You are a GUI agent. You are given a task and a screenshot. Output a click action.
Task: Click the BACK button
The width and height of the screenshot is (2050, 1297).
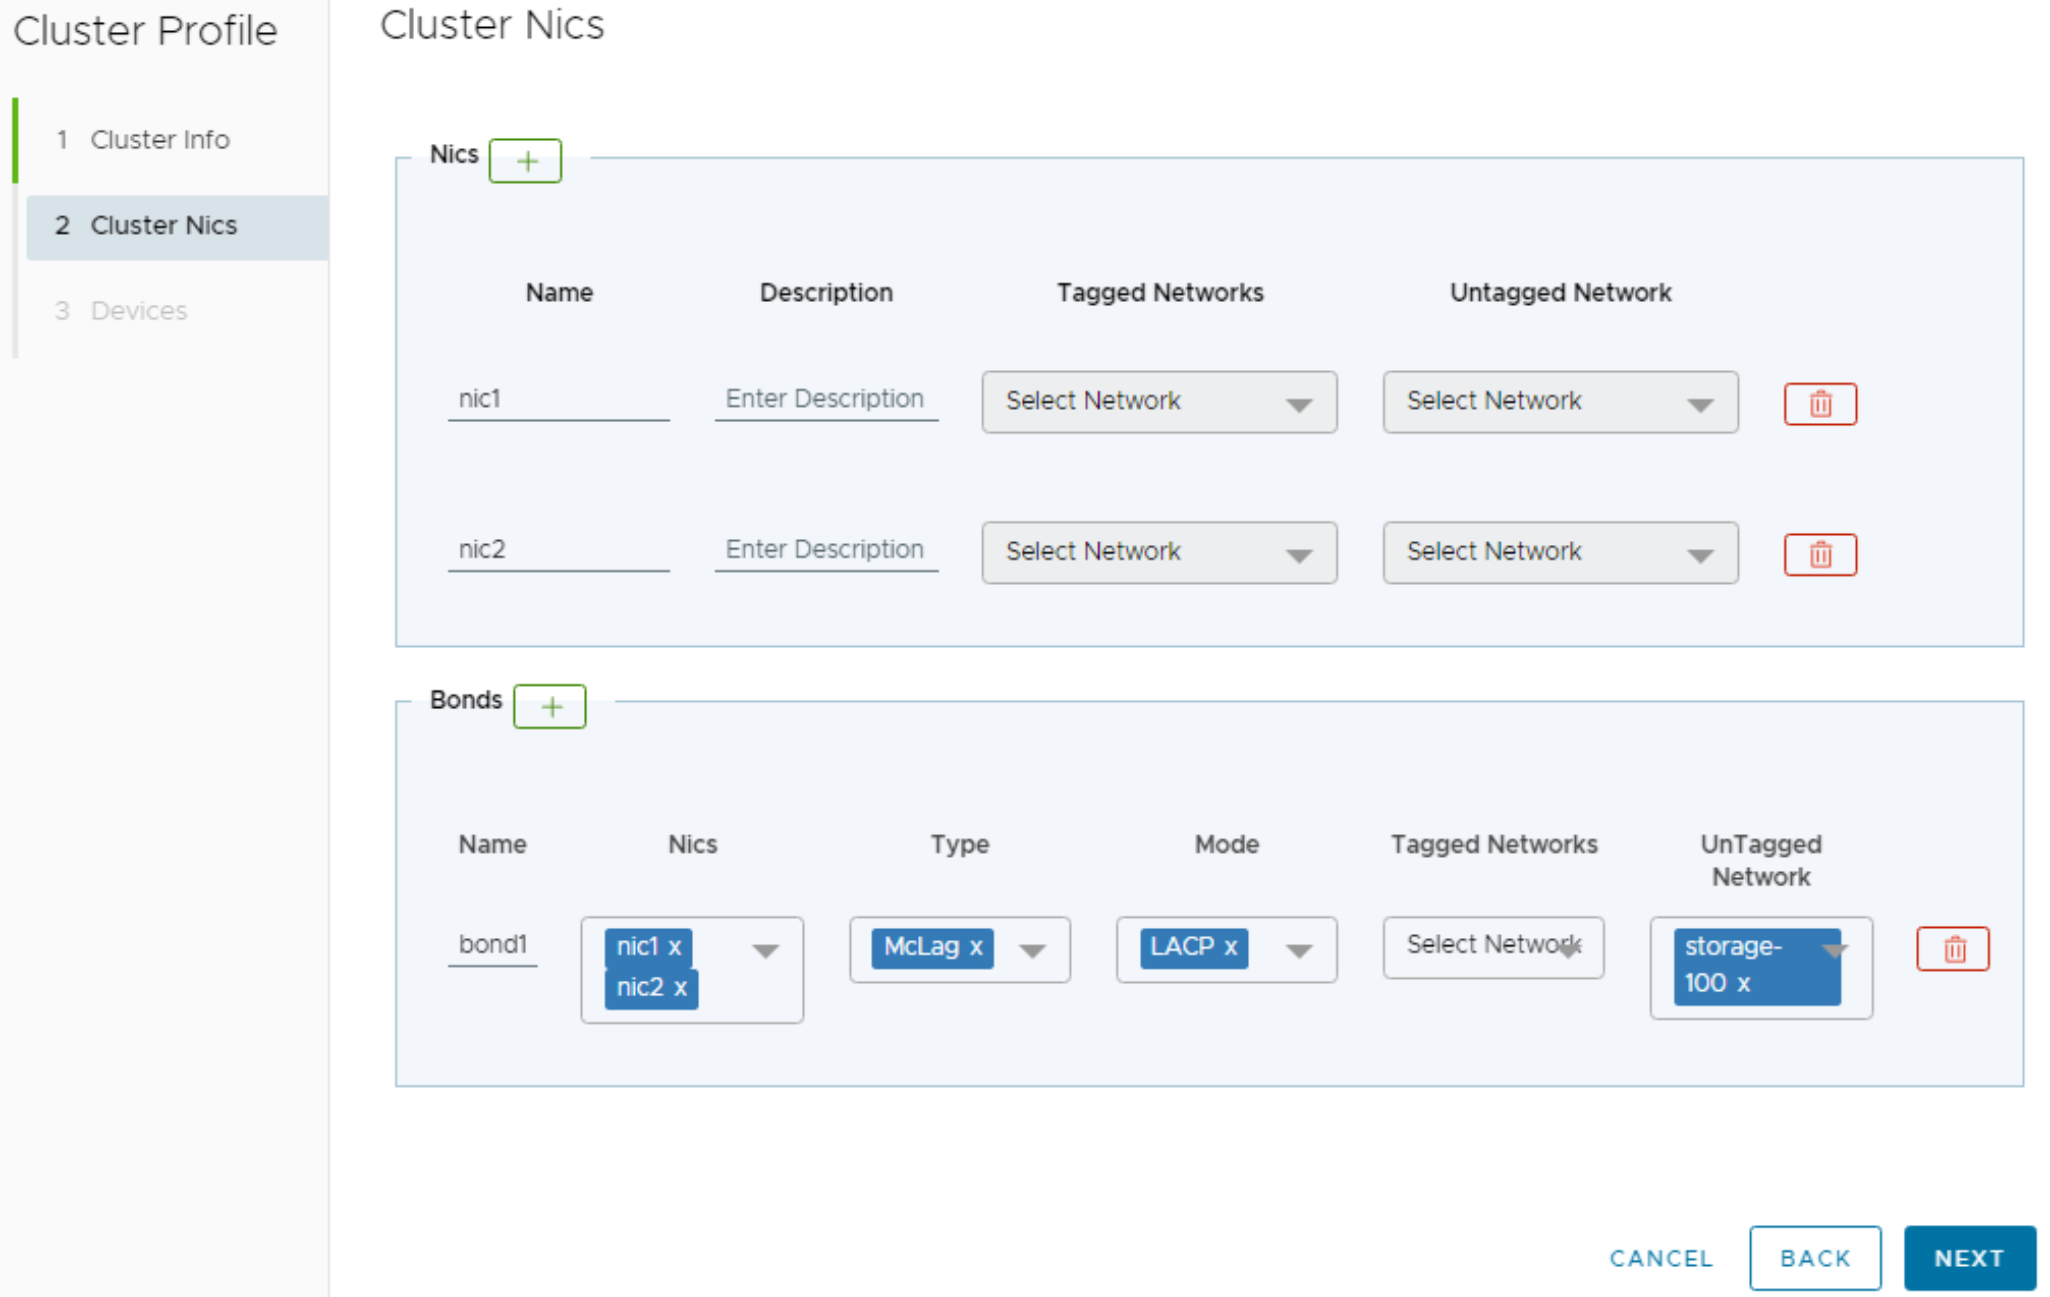(1815, 1258)
